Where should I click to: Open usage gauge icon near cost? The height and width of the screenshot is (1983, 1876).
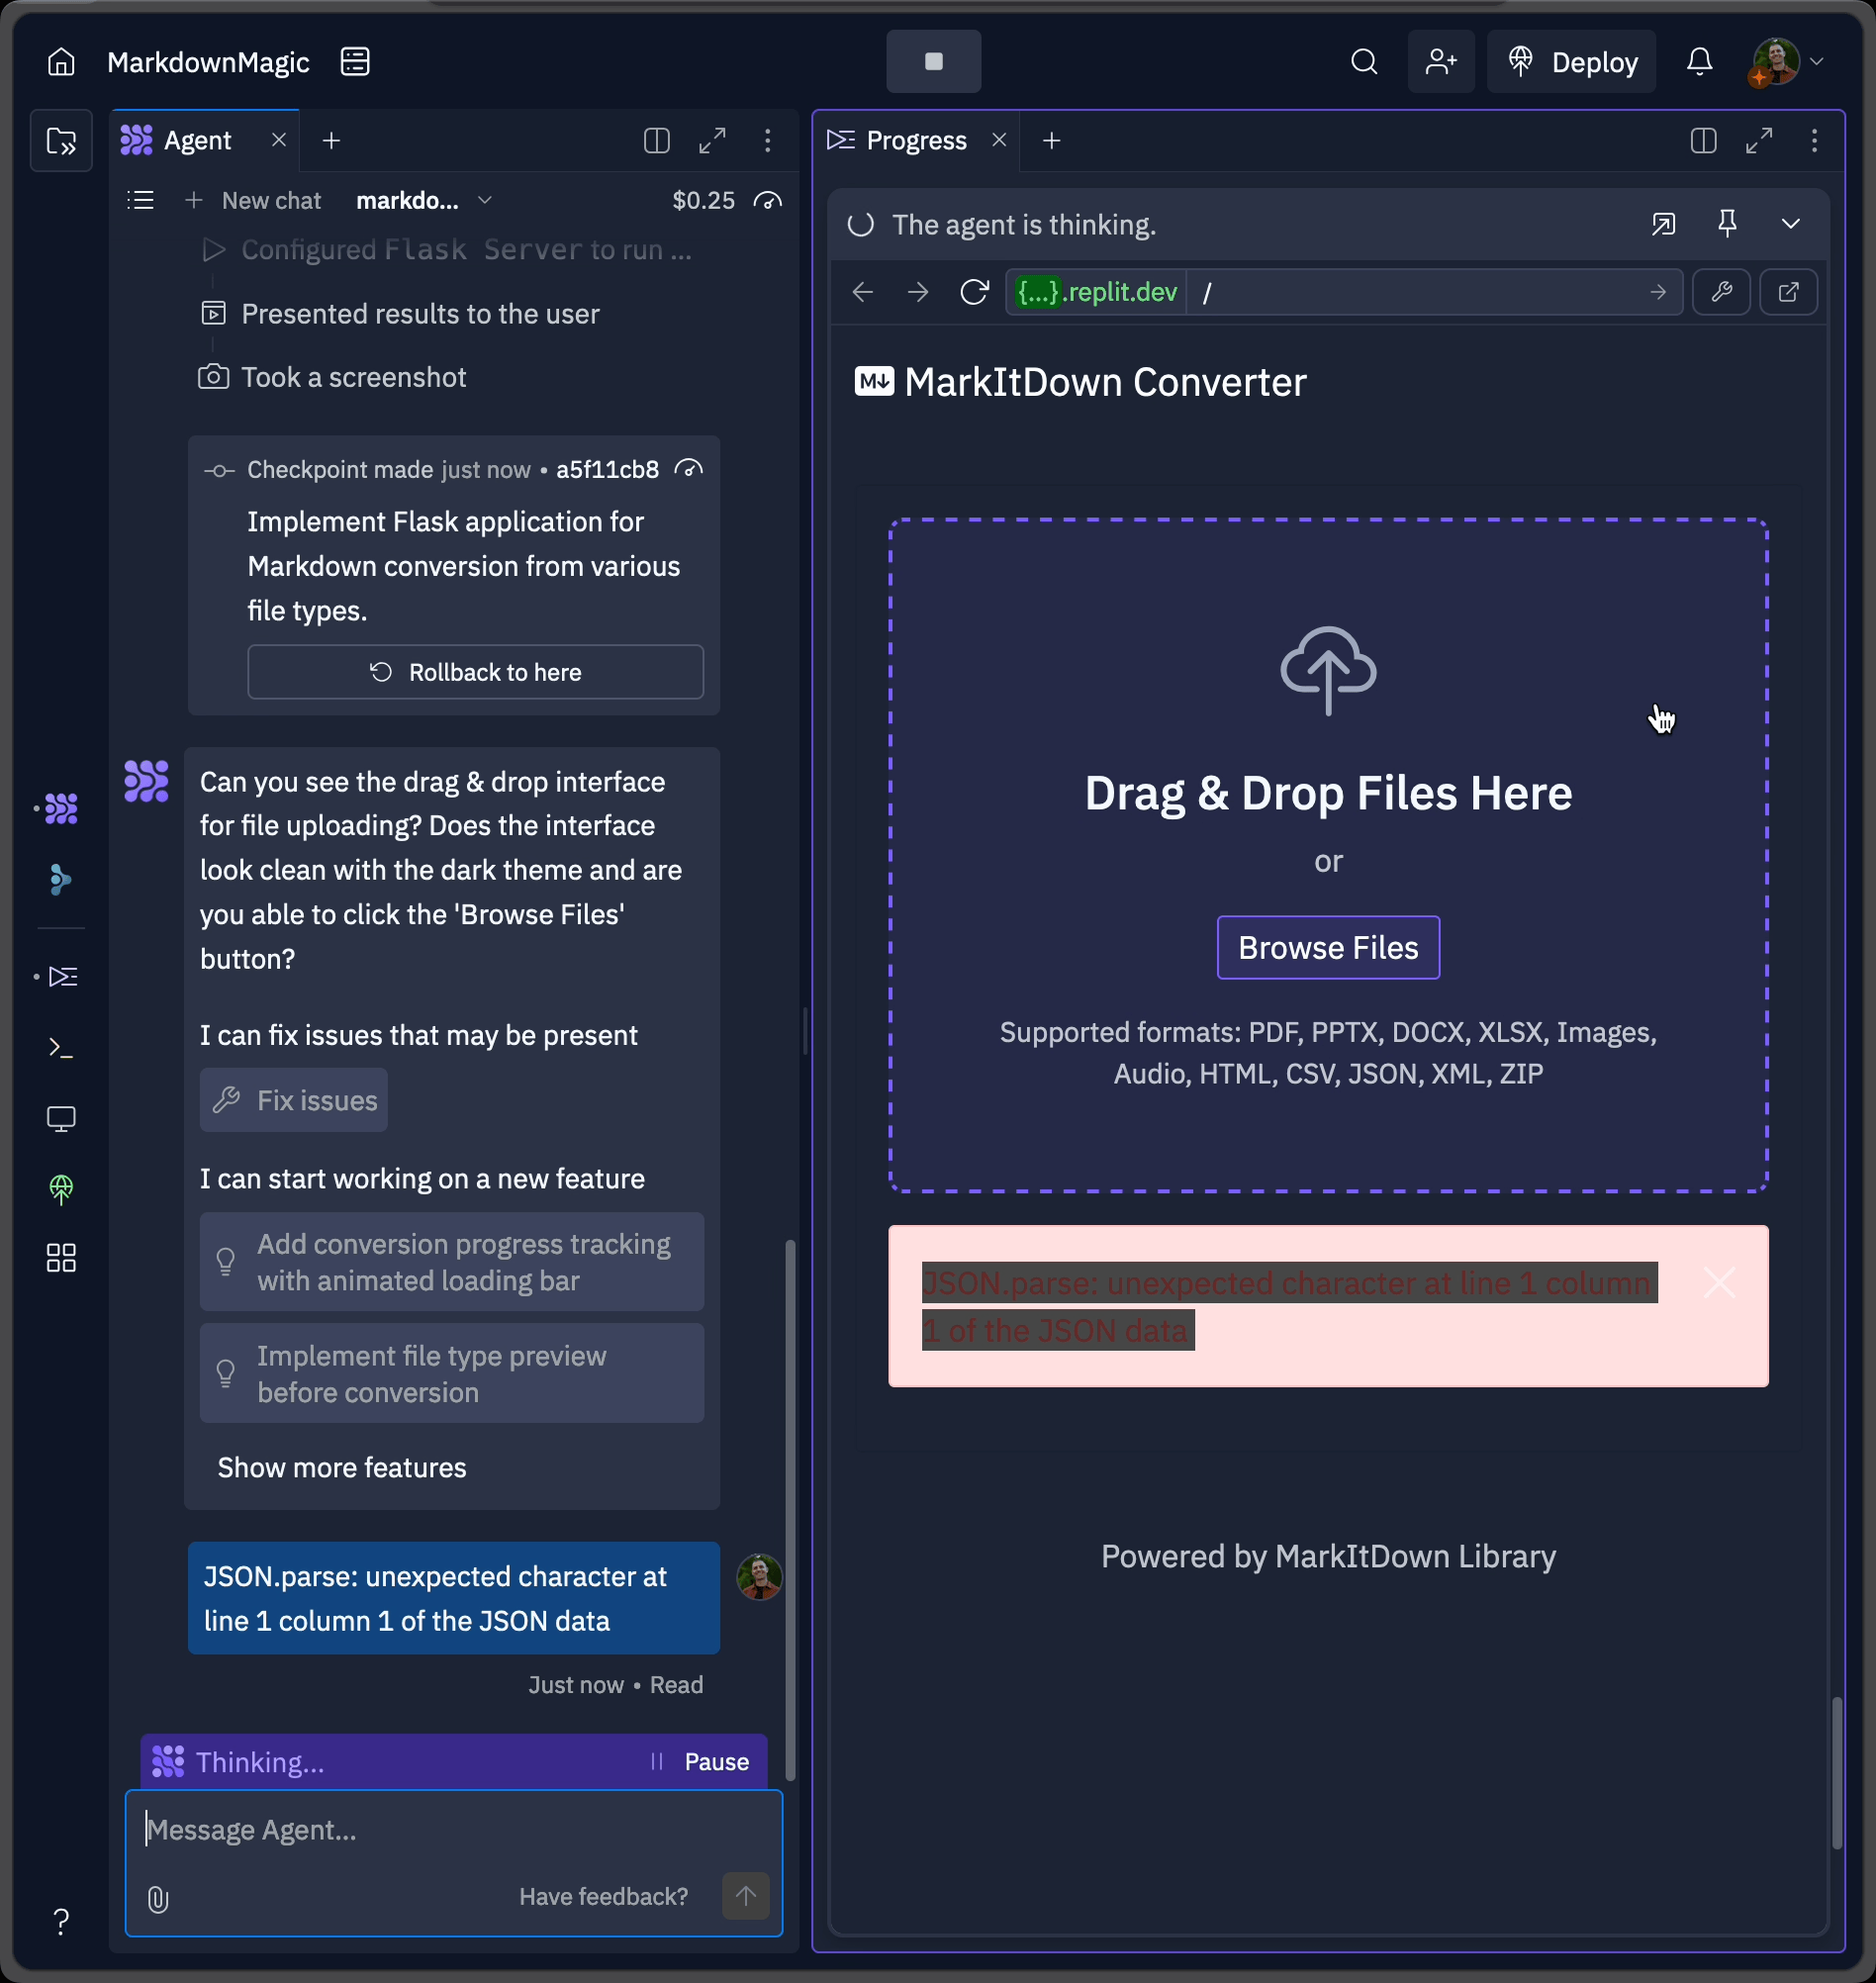pos(767,201)
